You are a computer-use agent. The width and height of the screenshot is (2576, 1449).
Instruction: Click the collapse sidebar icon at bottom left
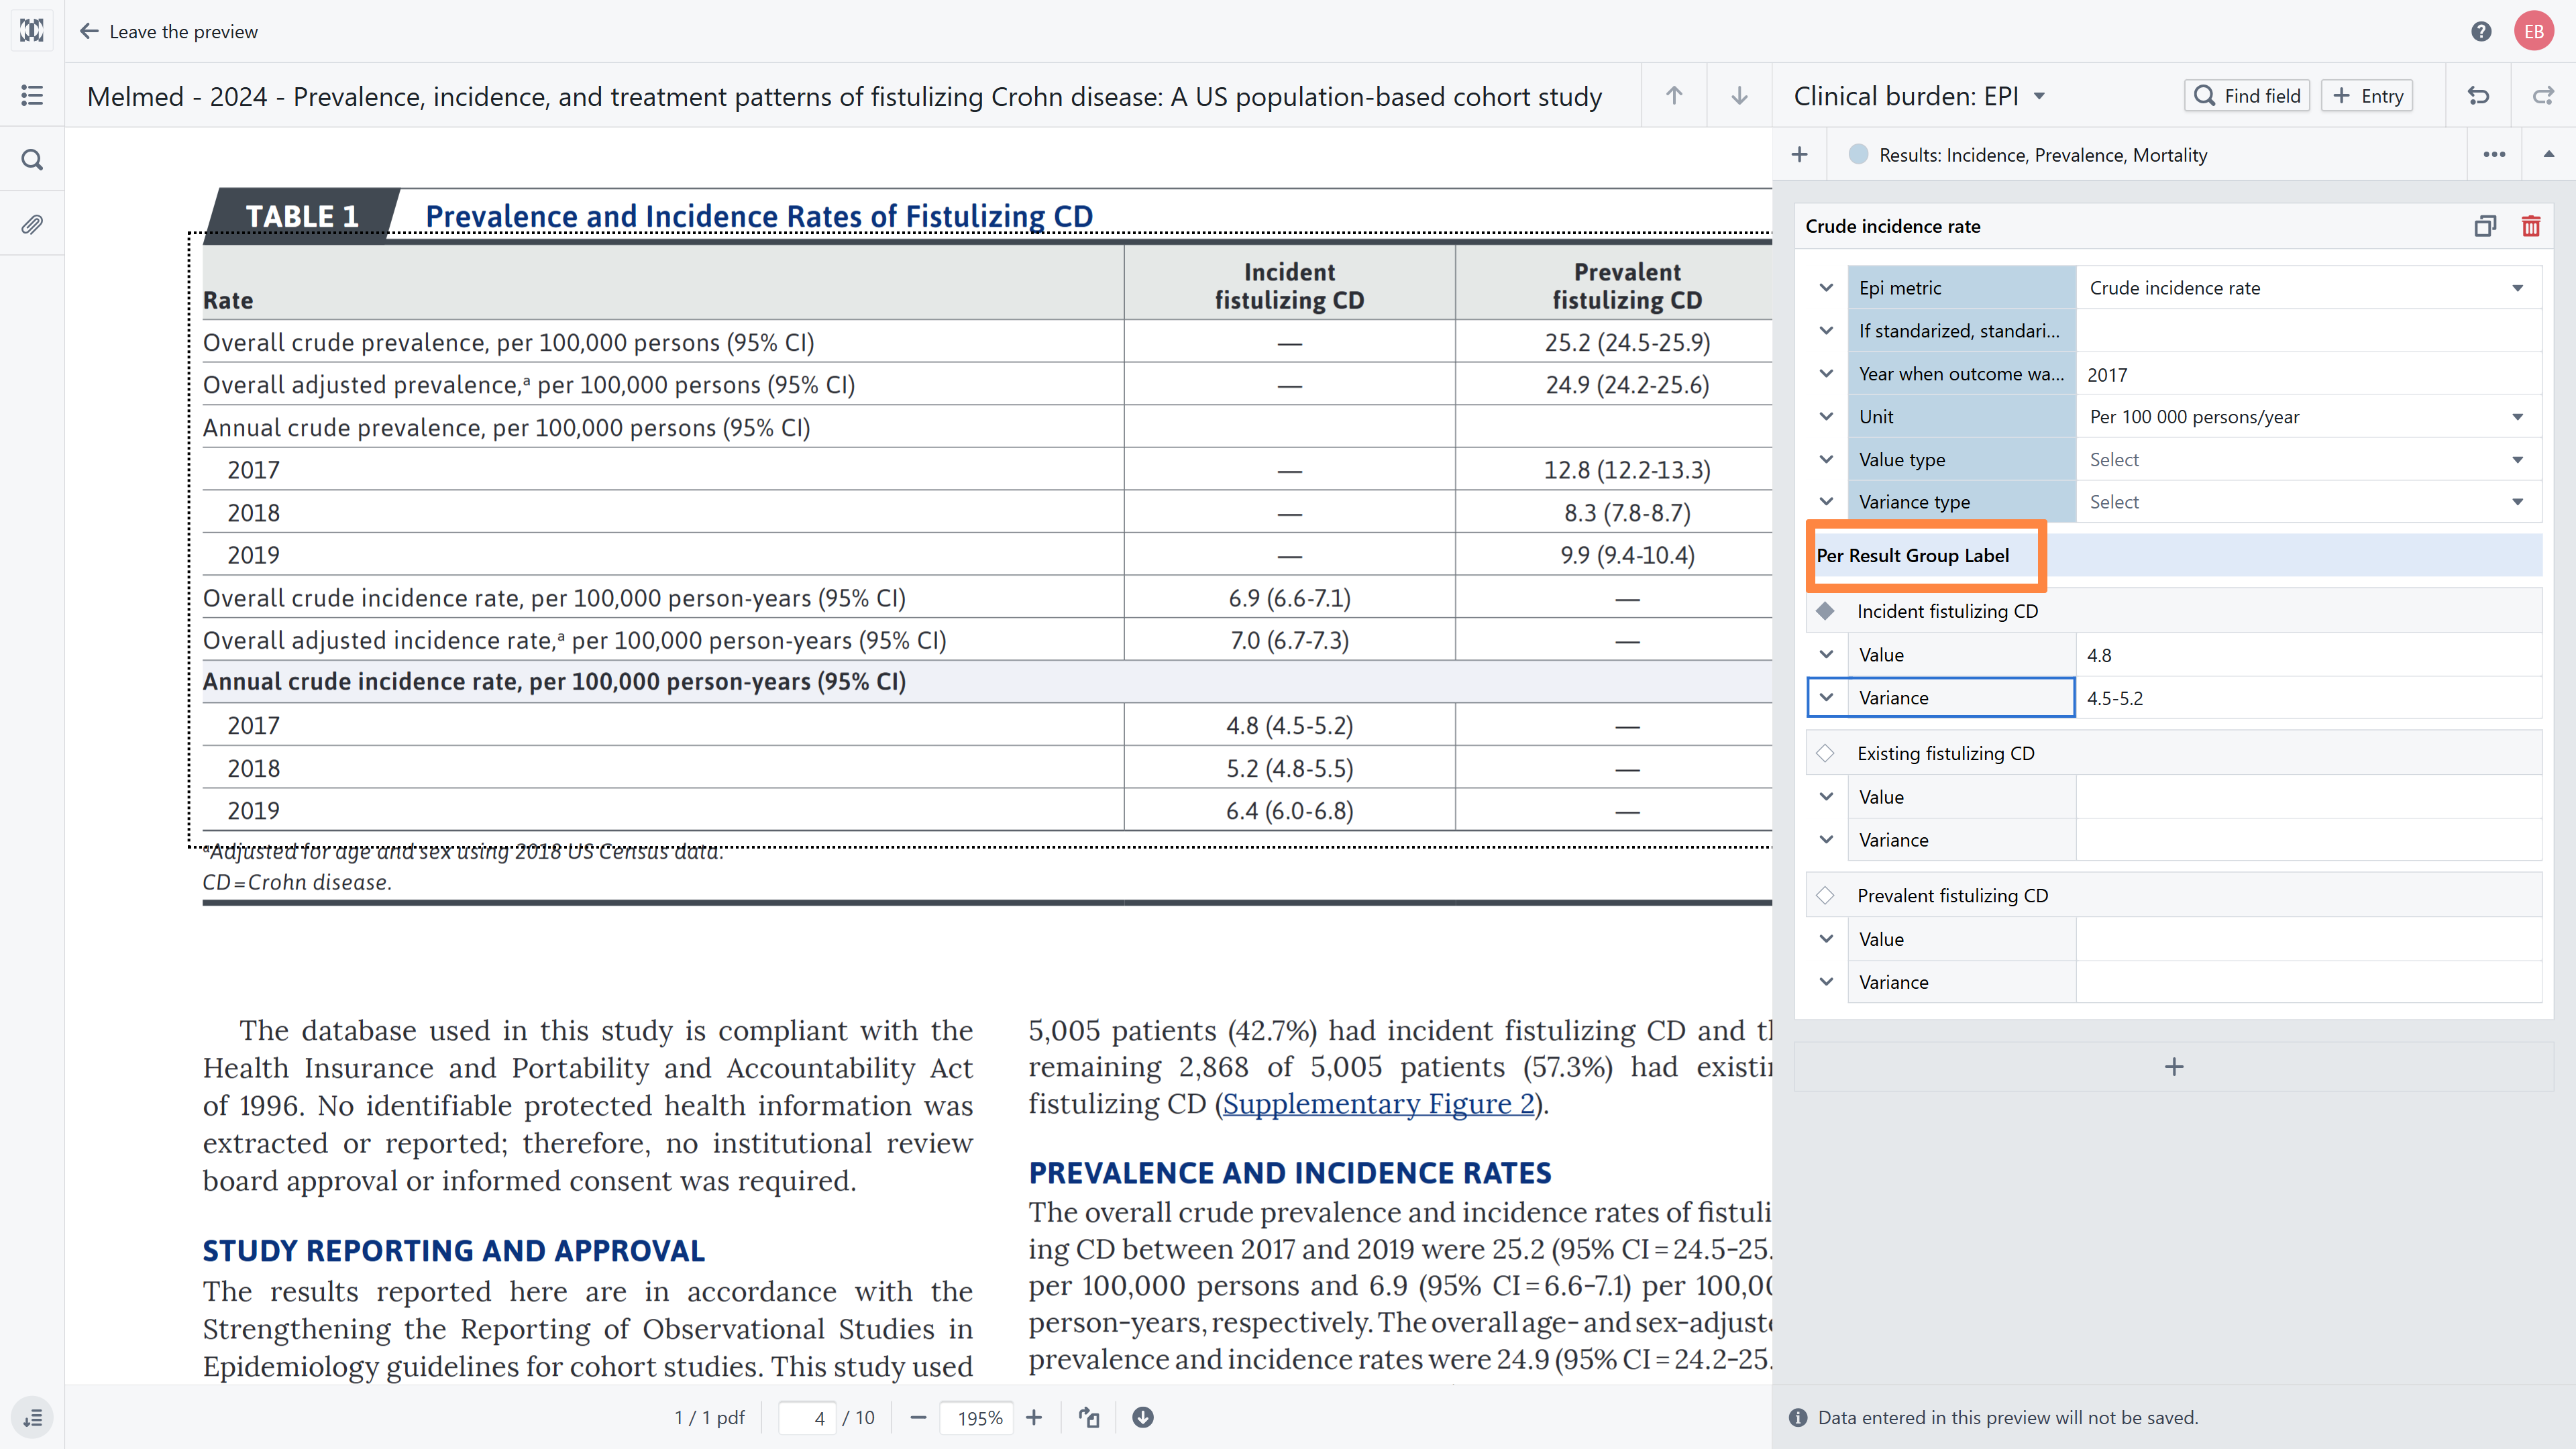pyautogui.click(x=32, y=1417)
